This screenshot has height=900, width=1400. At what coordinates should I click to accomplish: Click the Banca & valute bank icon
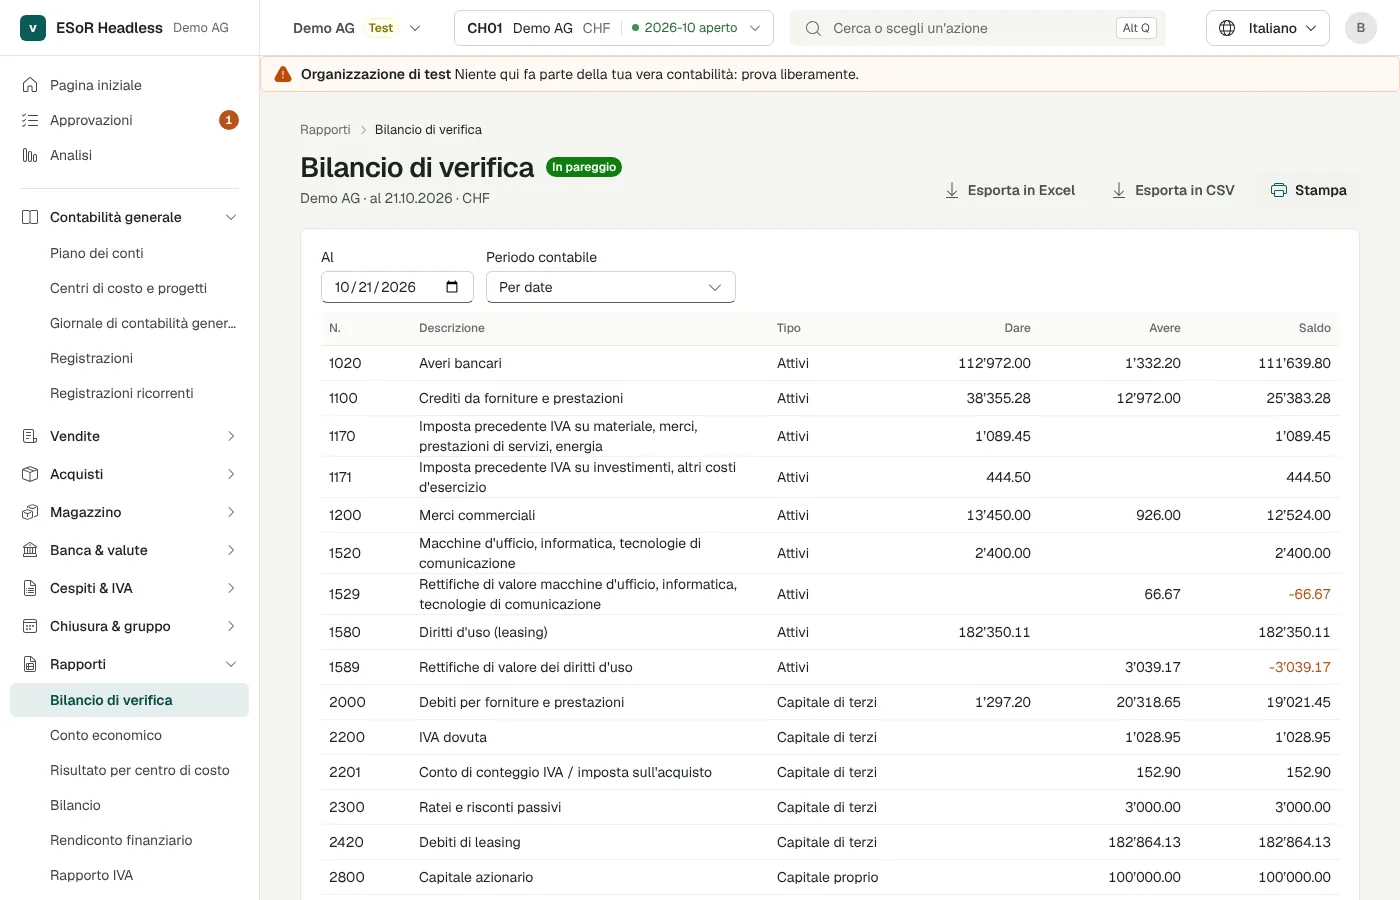click(30, 550)
